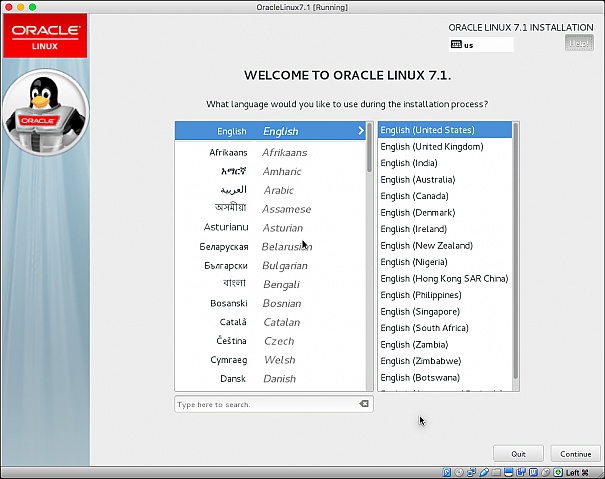Choose English (Hong Kong SAR China) locale
The width and height of the screenshot is (605, 479).
coord(445,278)
